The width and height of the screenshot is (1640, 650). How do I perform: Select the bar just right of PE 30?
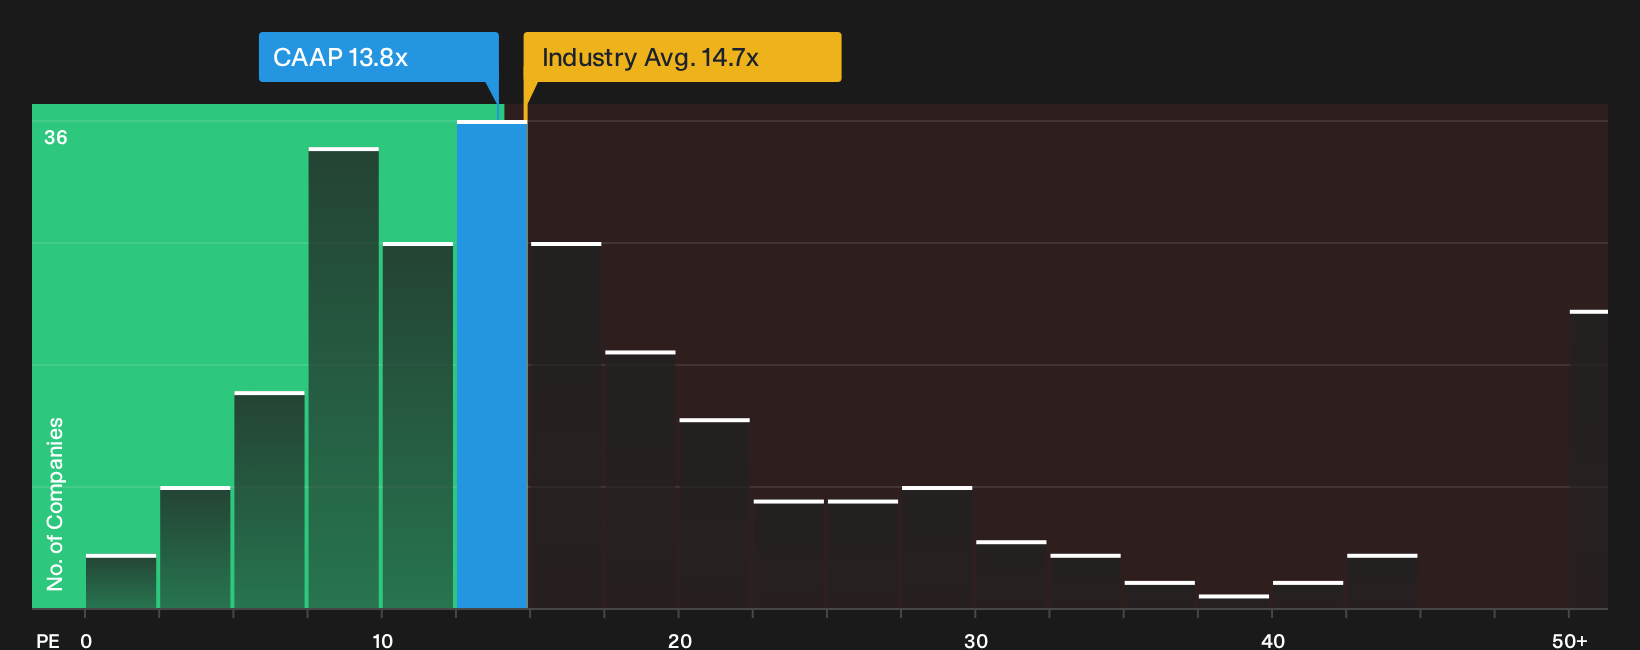1011,574
